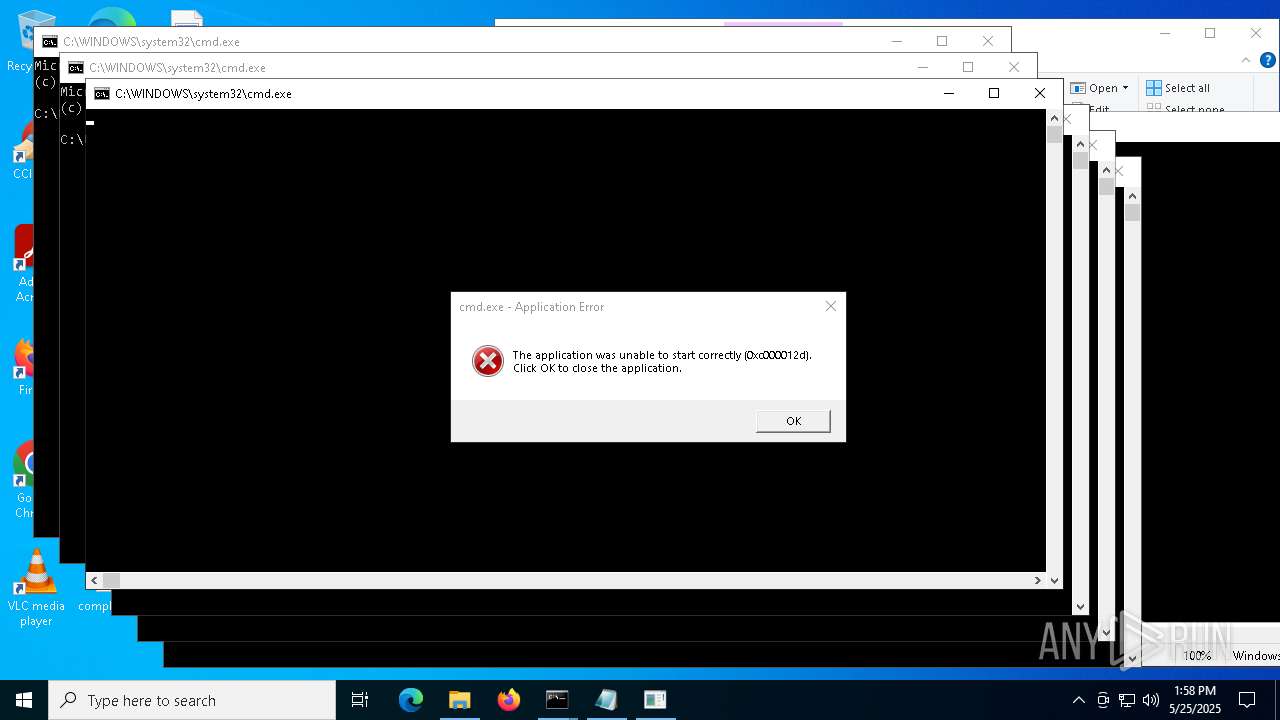Image resolution: width=1280 pixels, height=720 pixels.
Task: Launch Microsoft Edge from the taskbar
Action: coord(411,700)
